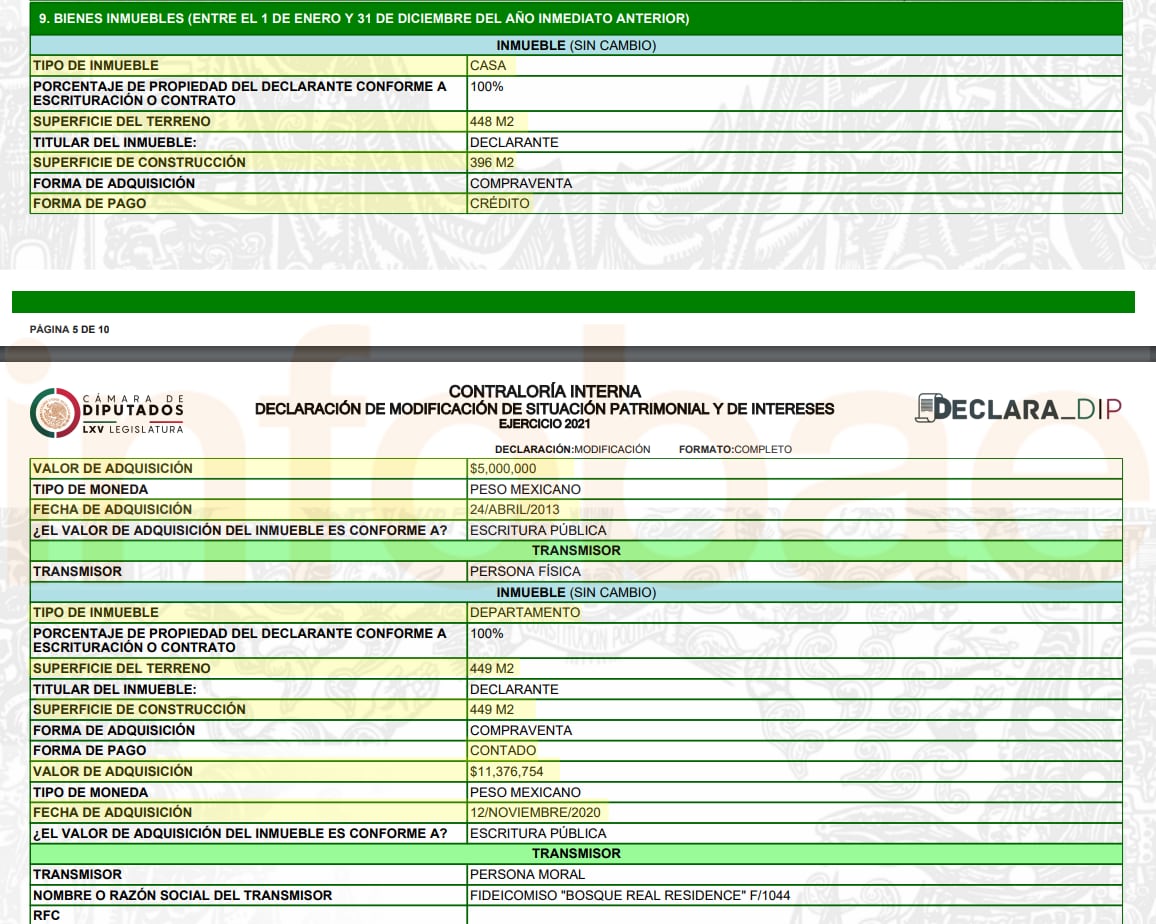Click the DECLARA_DIP document logo icon
Screen dimensions: 1156x924
point(929,408)
